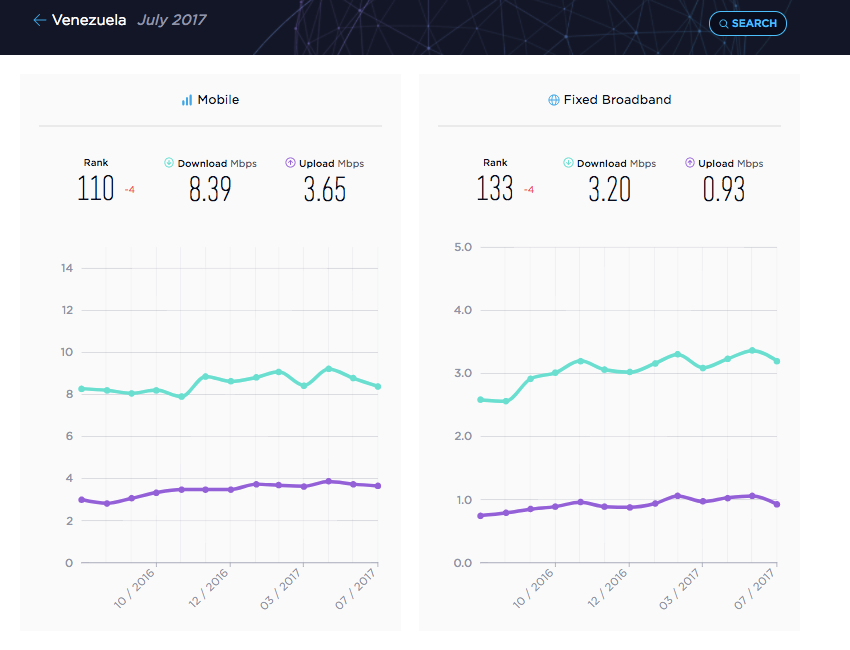Click the Mobile Download Mbps arrow icon
850x650 pixels.
pos(169,163)
